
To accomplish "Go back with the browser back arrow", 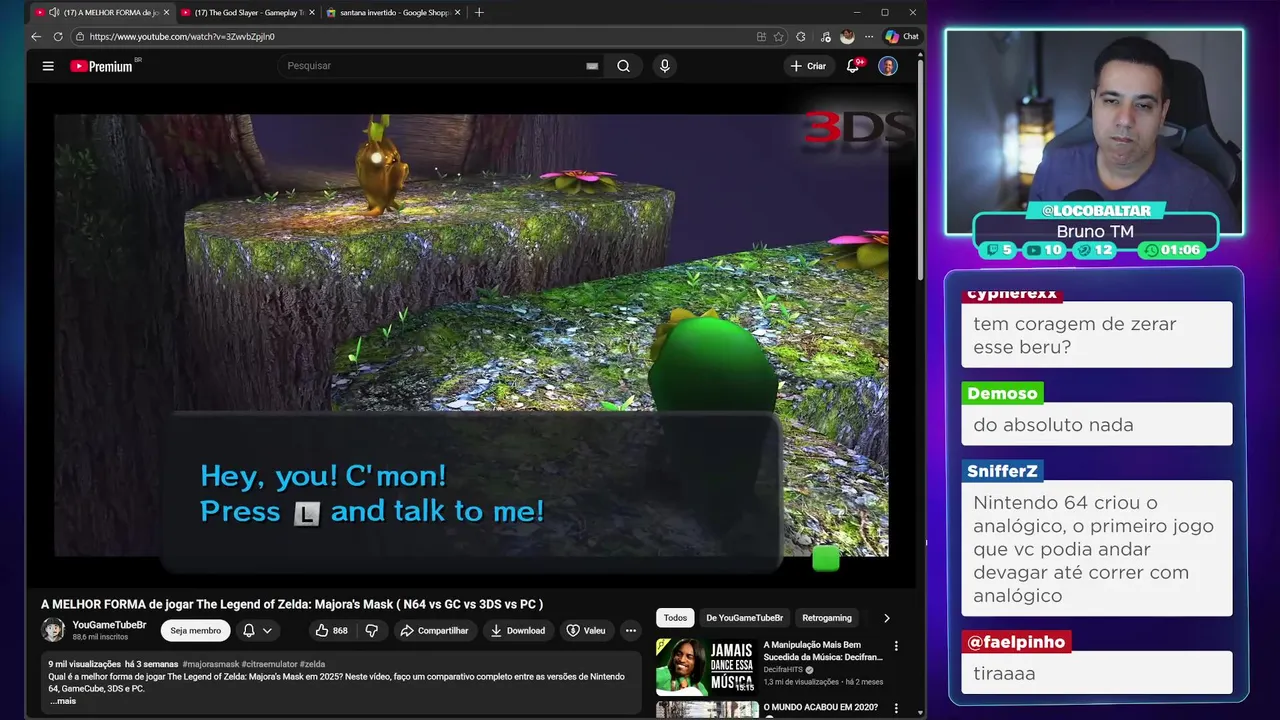I will 36,37.
